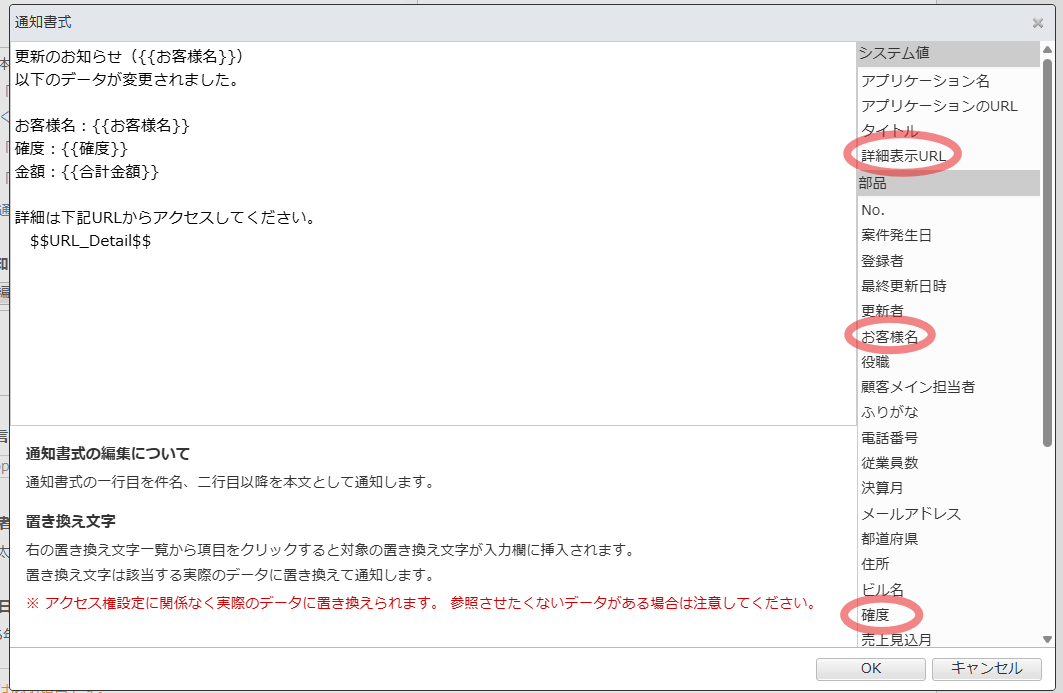1063x693 pixels.
Task: Insert メールアドレス placeholder
Action: [910, 513]
